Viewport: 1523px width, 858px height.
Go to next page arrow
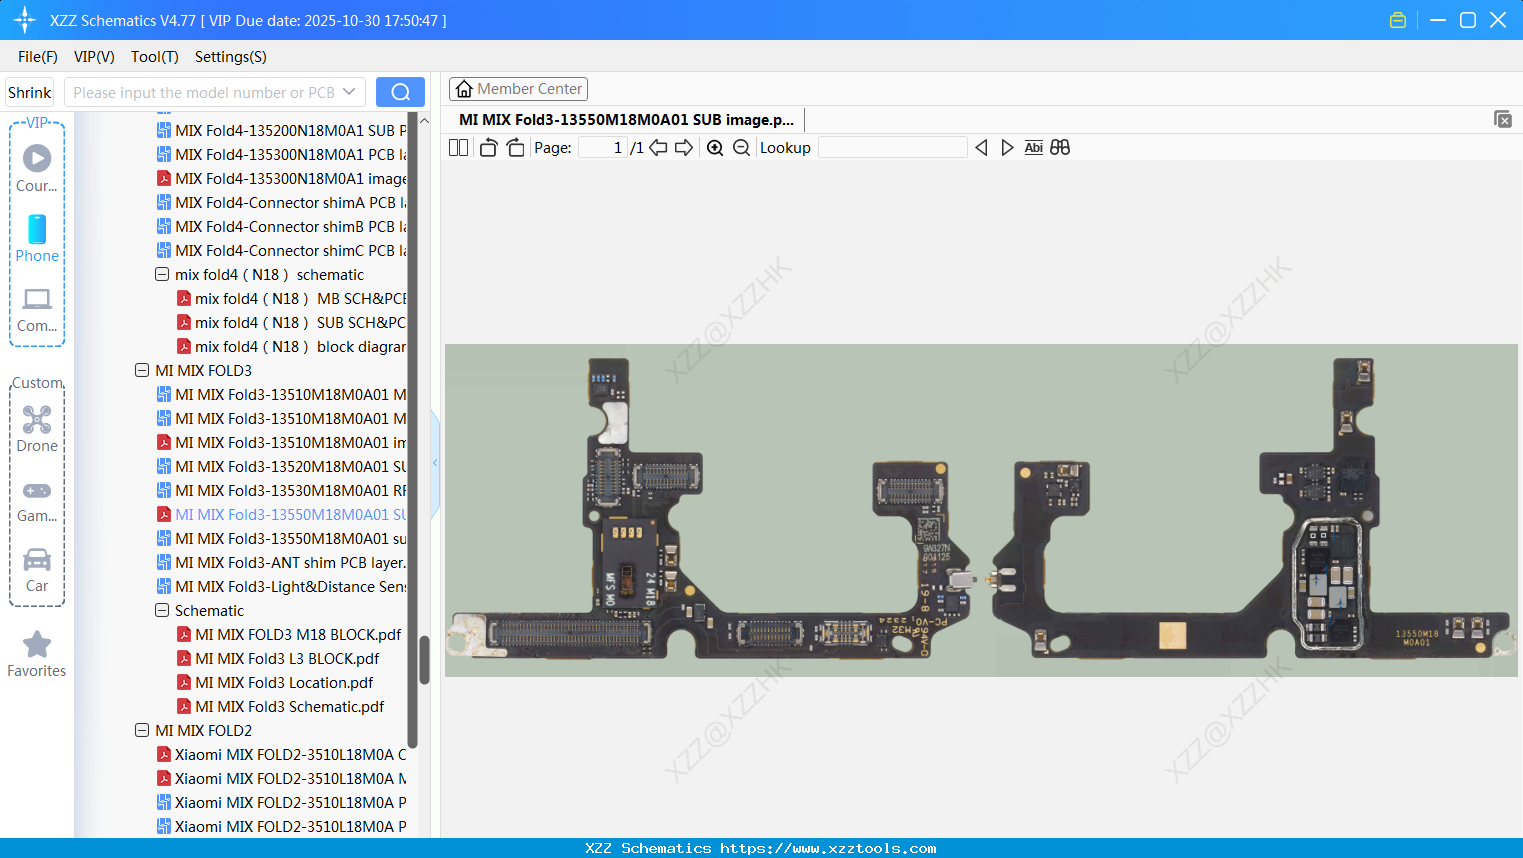point(684,148)
